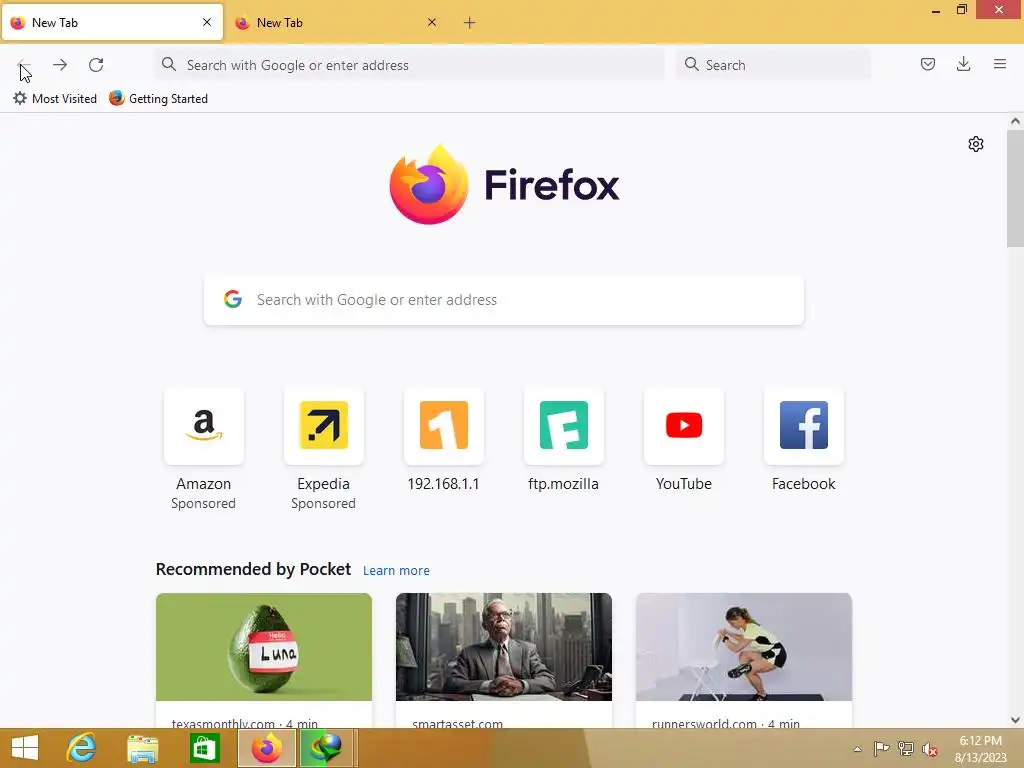Open network status tray icon
The height and width of the screenshot is (768, 1024).
click(906, 748)
